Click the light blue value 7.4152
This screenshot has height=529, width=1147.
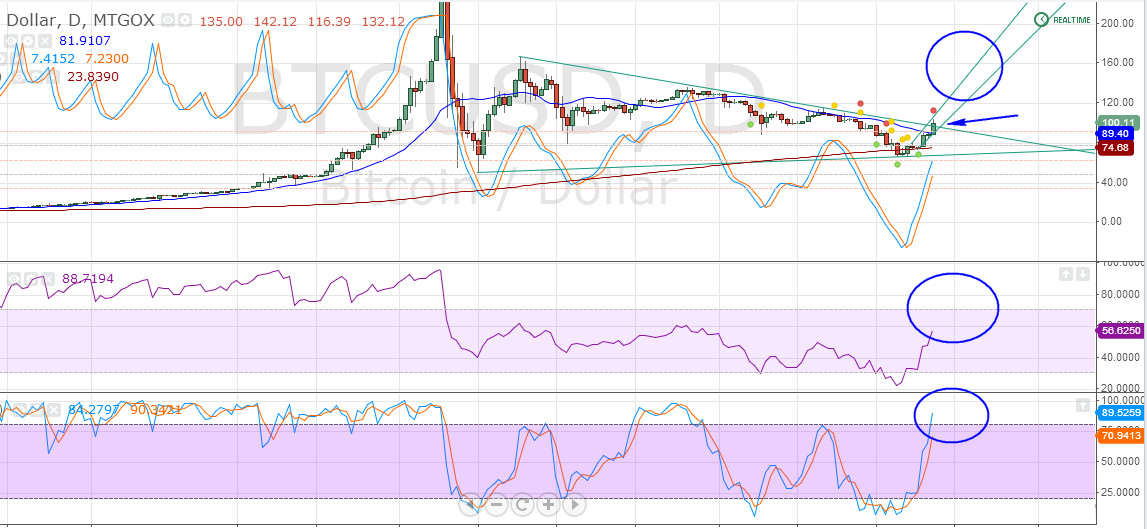click(53, 59)
